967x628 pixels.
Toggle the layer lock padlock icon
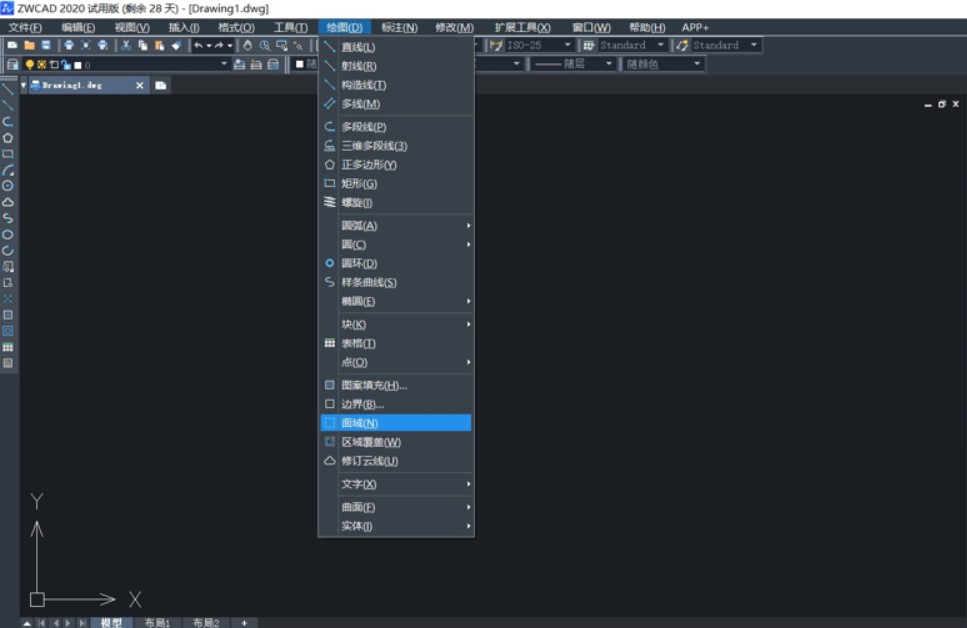(64, 63)
